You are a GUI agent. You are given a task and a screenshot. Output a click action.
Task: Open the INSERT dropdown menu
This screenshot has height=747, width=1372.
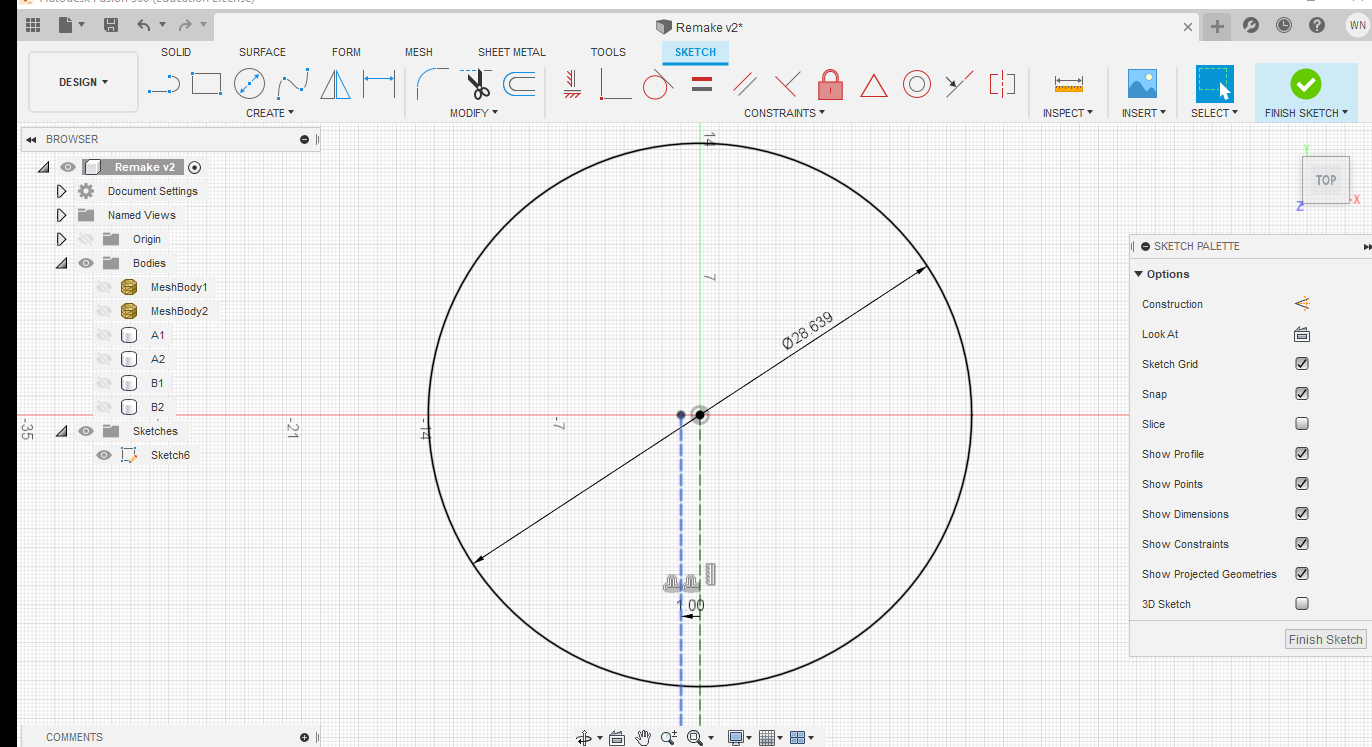click(x=1144, y=113)
